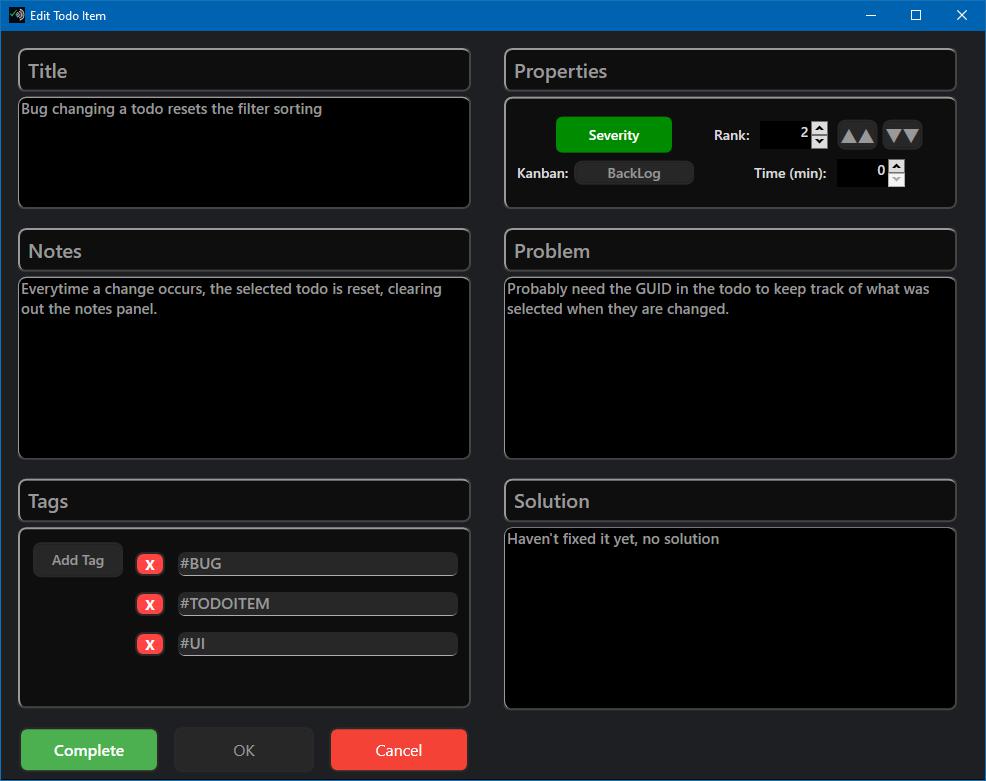Screen dimensions: 986x781
Task: Click the 'Kanban:' label
Action: 543,173
